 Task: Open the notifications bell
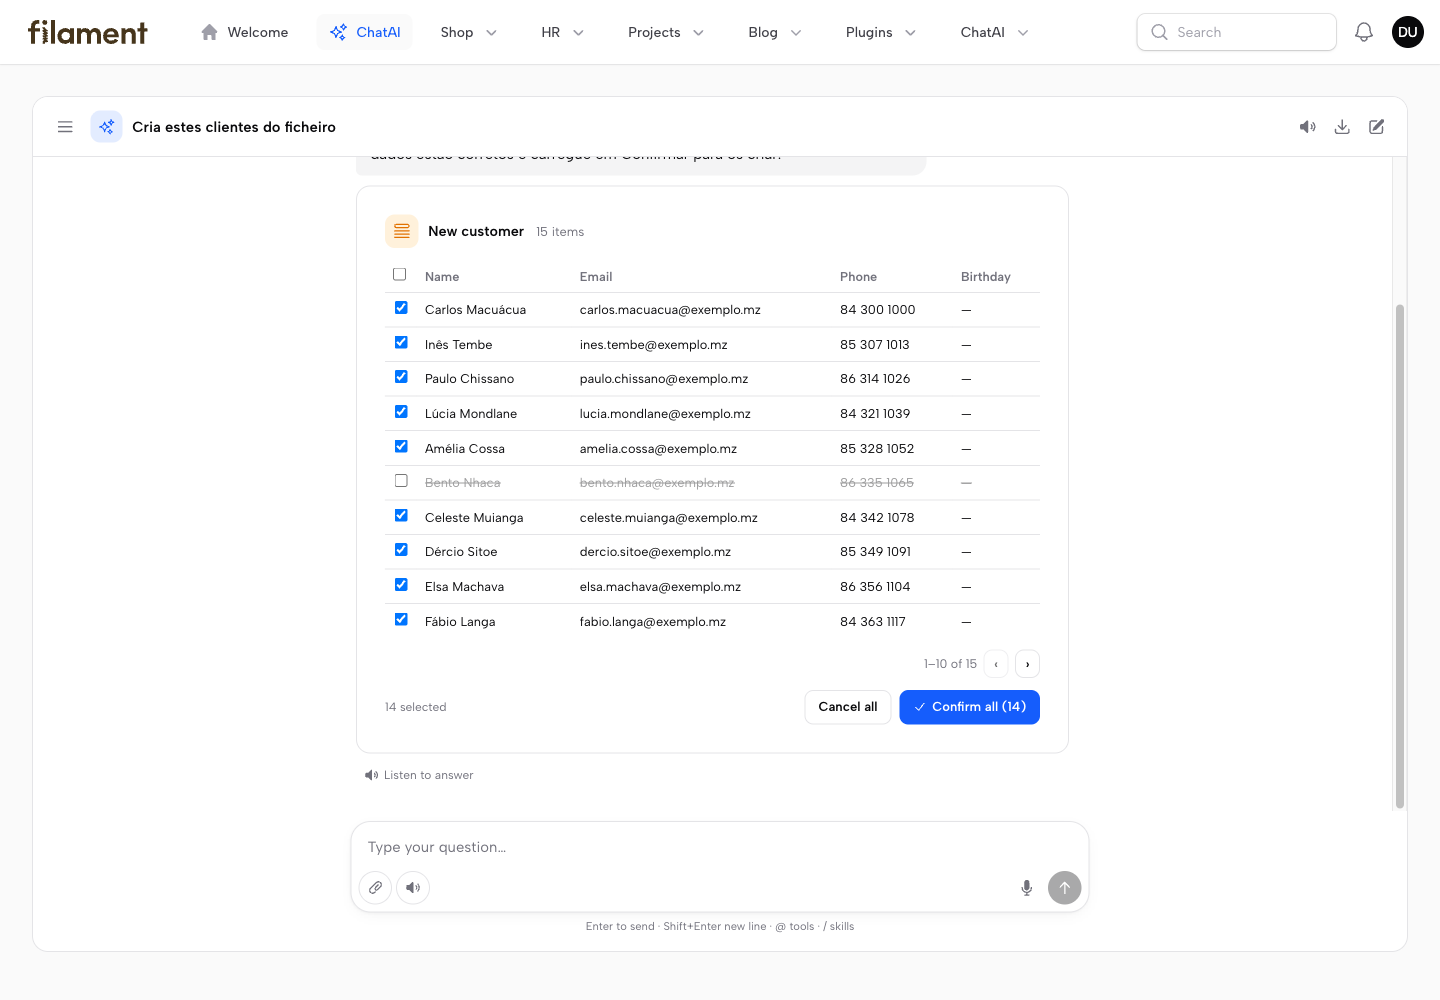(1364, 32)
